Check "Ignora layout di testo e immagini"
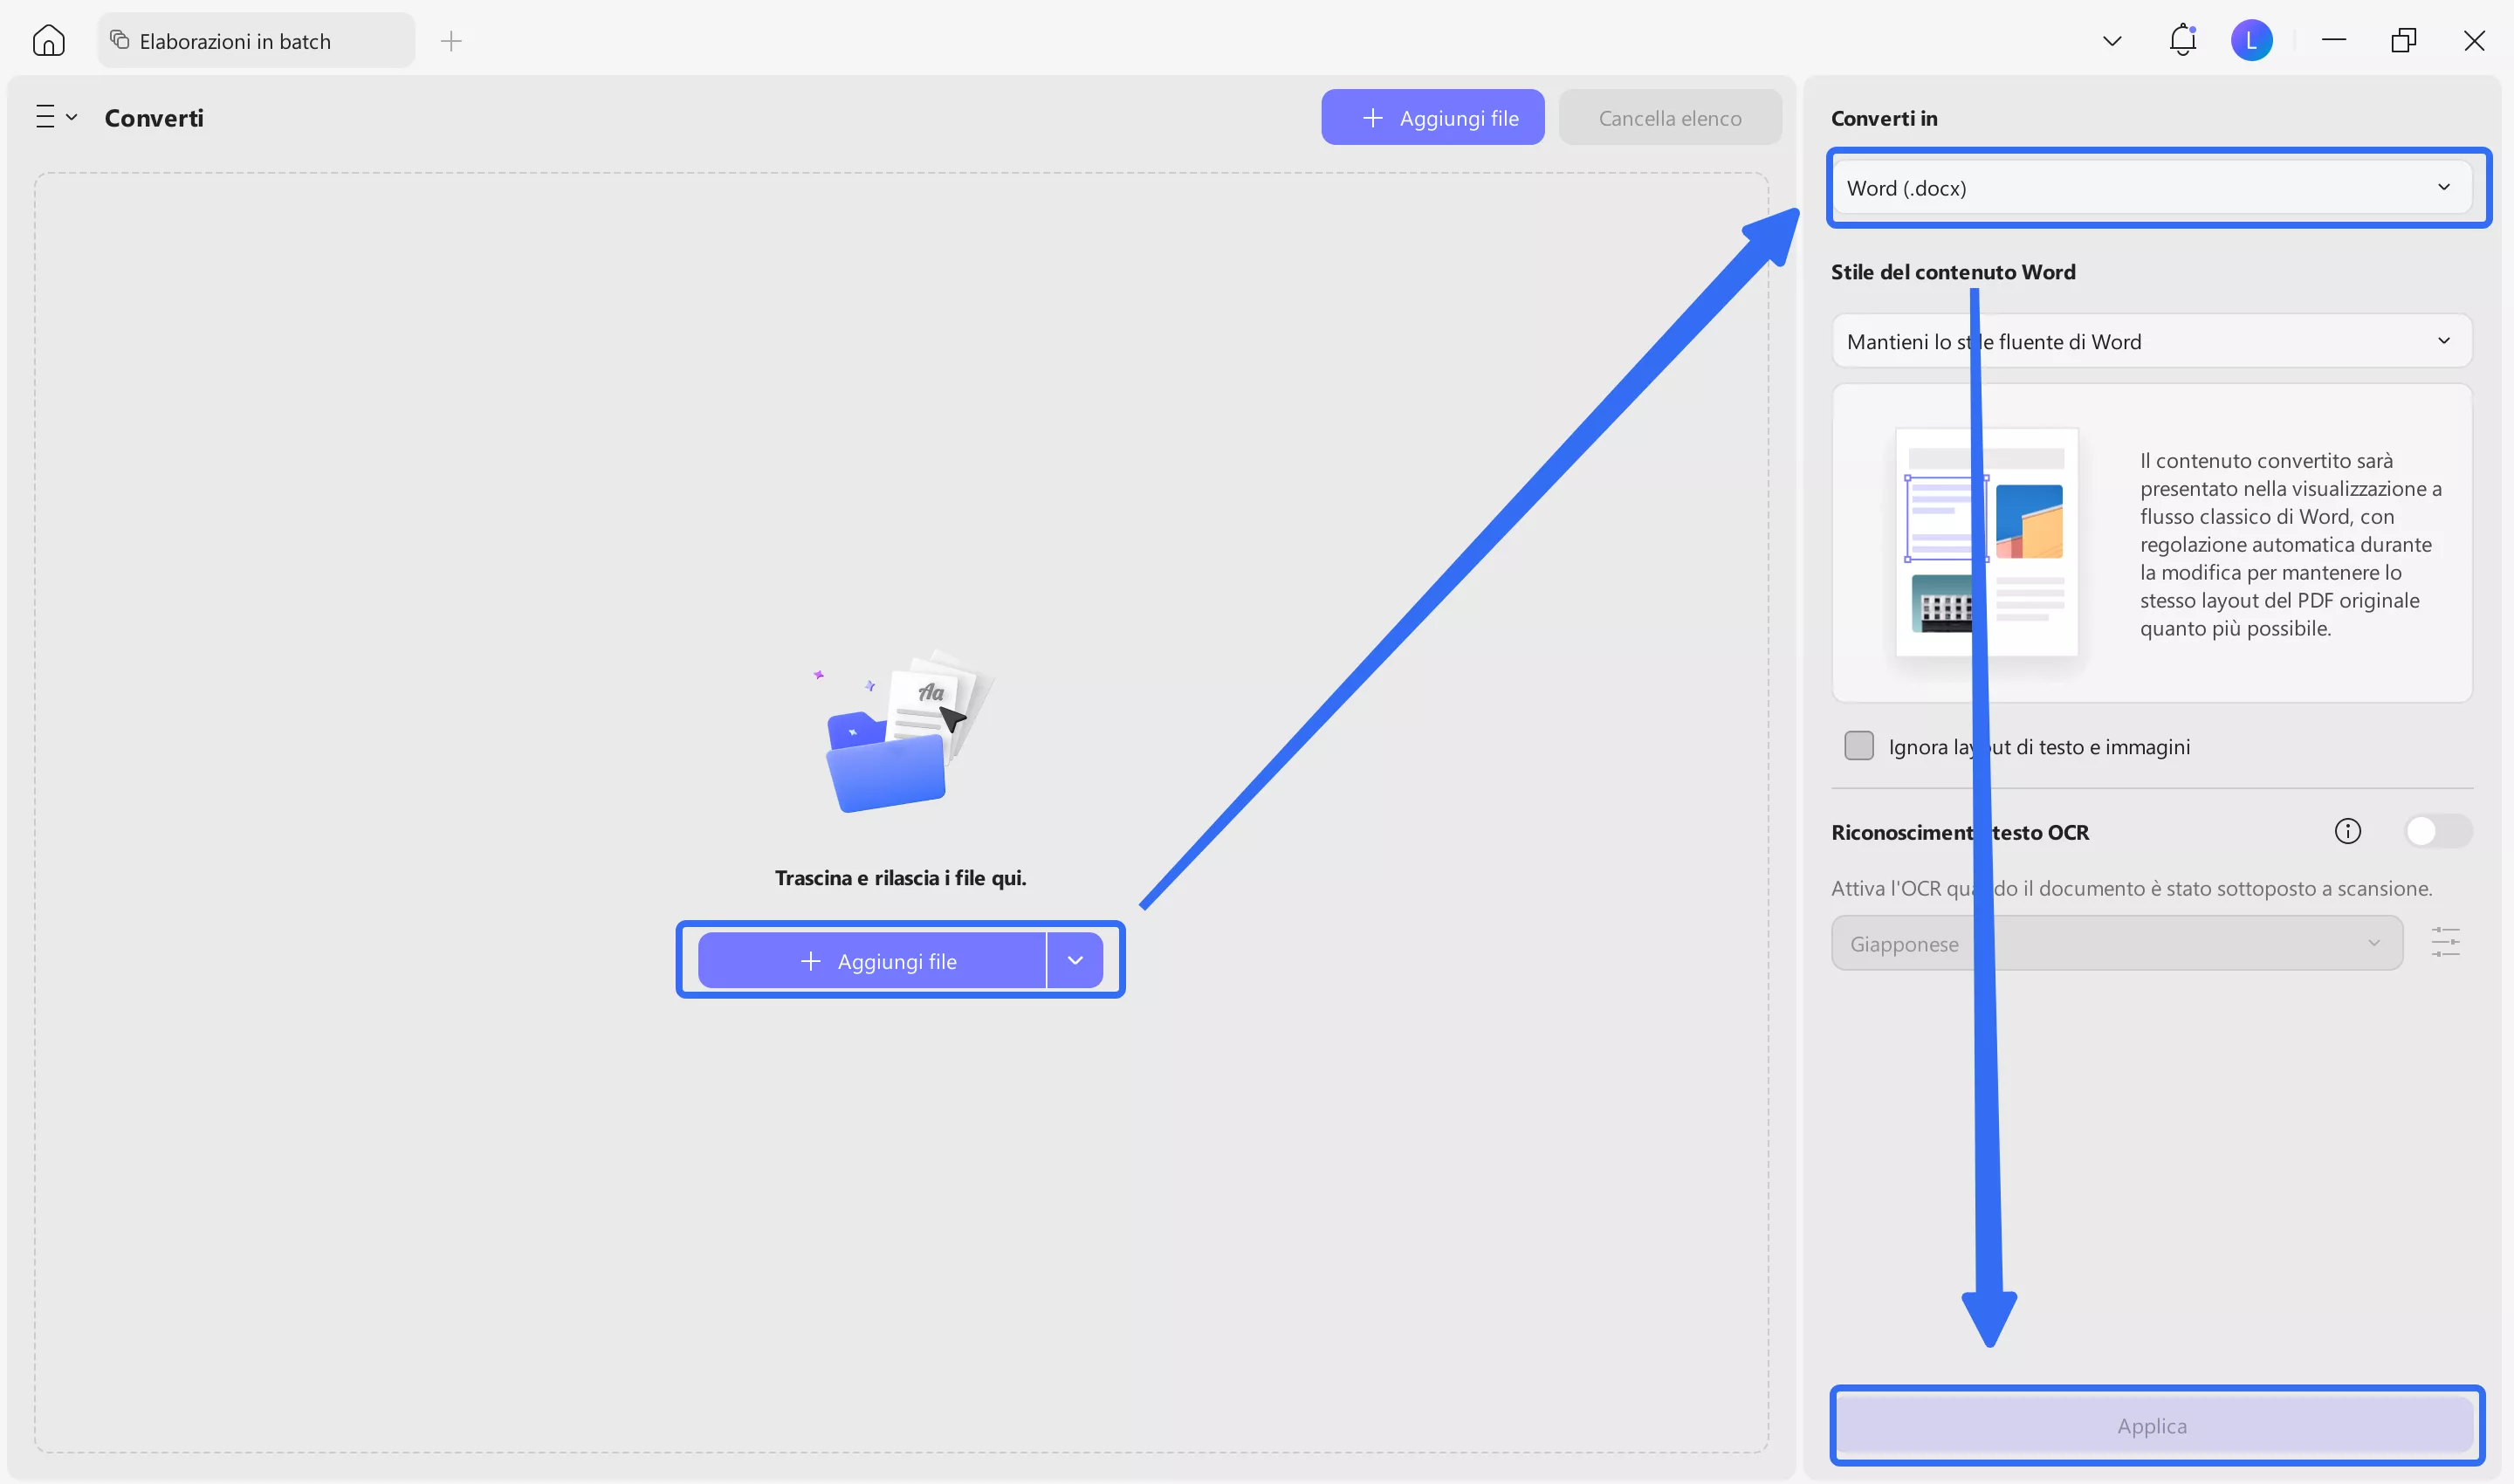 1858,746
